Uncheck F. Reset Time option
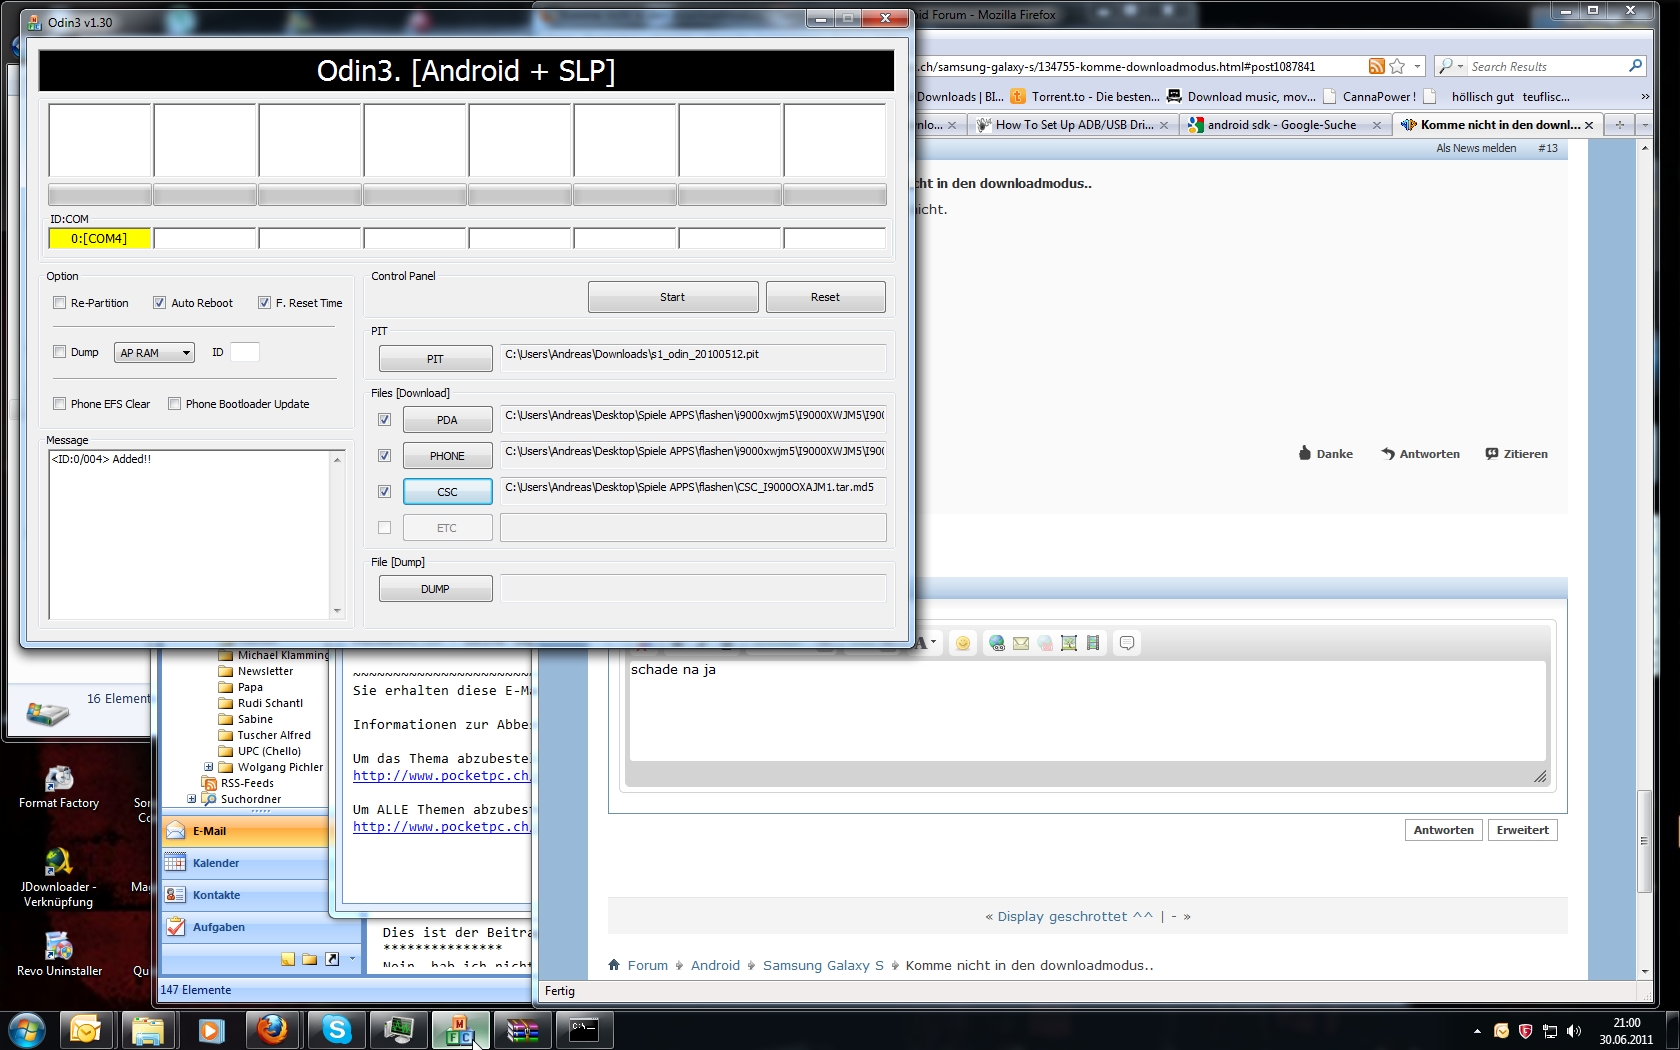This screenshot has width=1680, height=1050. 264,303
